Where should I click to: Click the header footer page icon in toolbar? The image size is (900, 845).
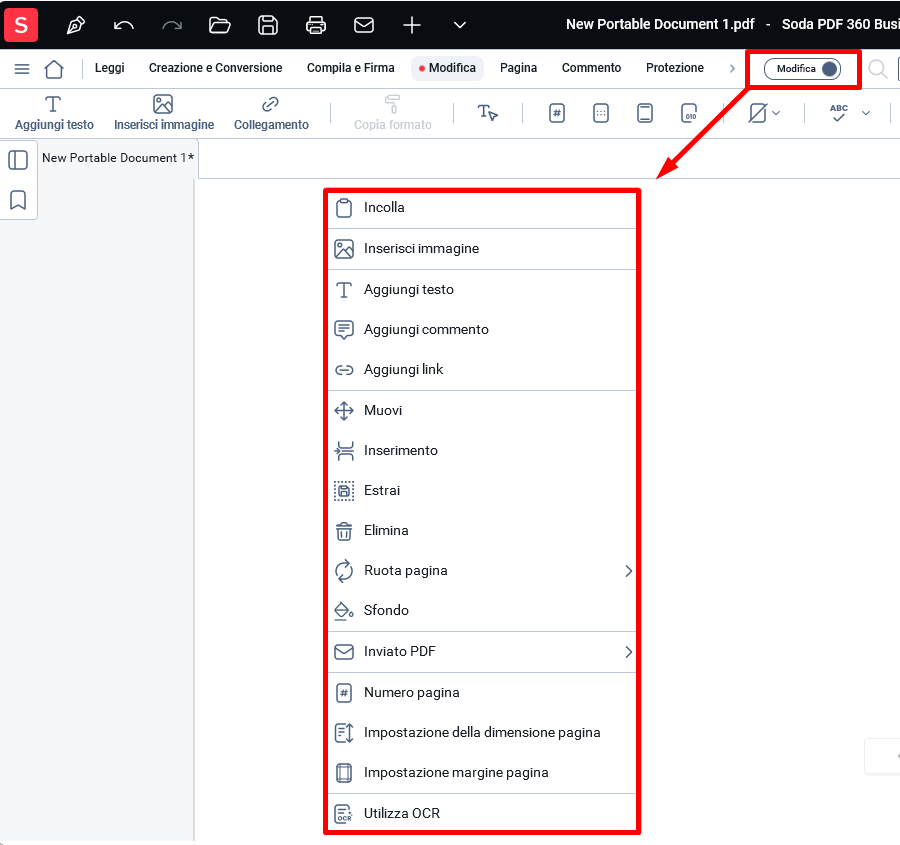[645, 113]
